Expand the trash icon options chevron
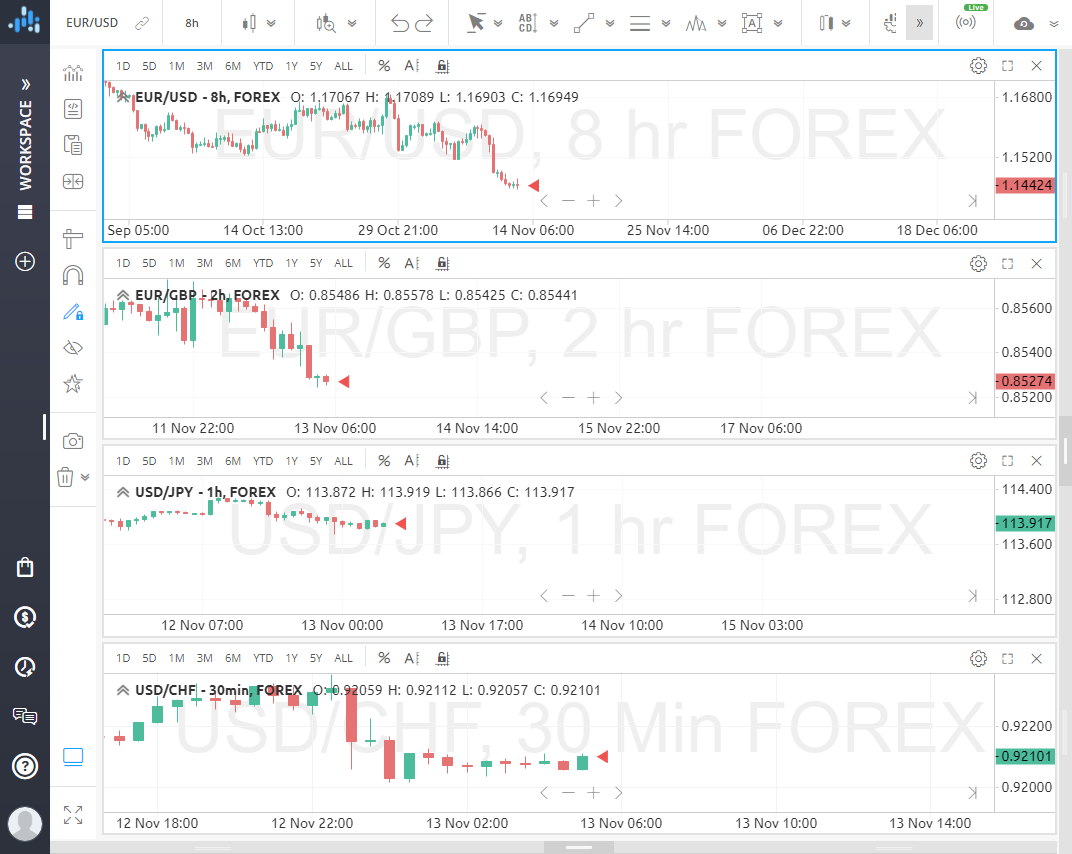Viewport: 1072px width, 854px height. coord(86,477)
